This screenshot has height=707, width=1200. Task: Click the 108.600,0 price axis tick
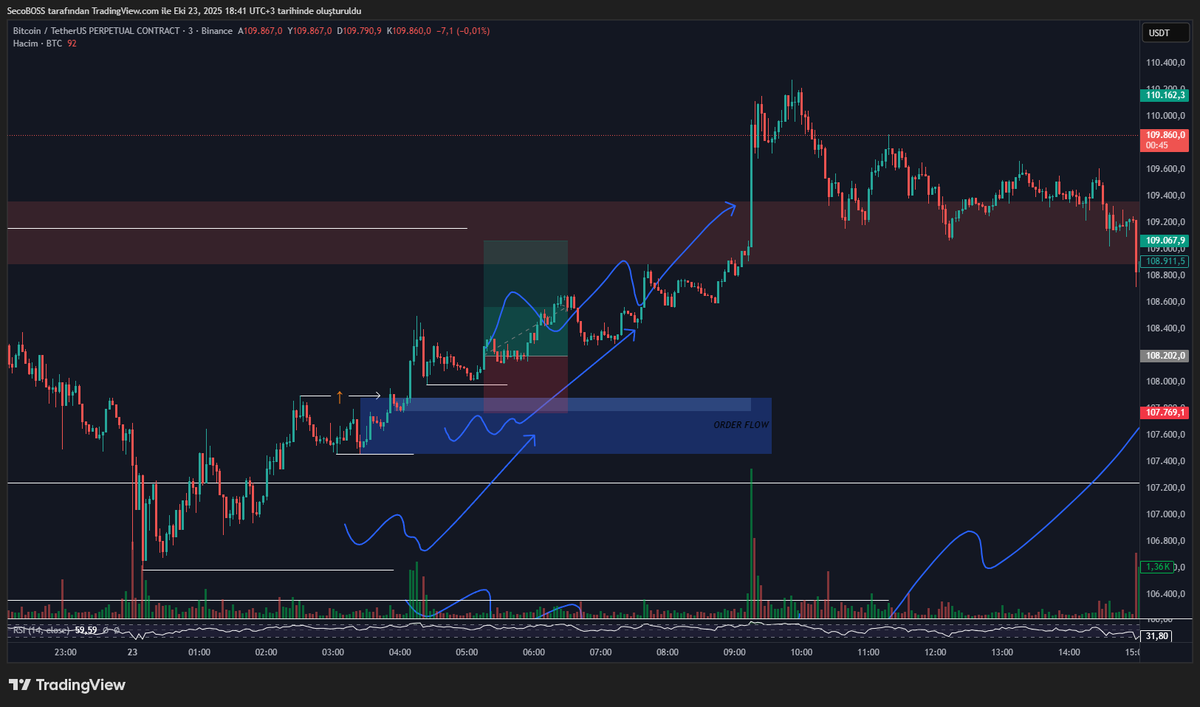click(1166, 302)
